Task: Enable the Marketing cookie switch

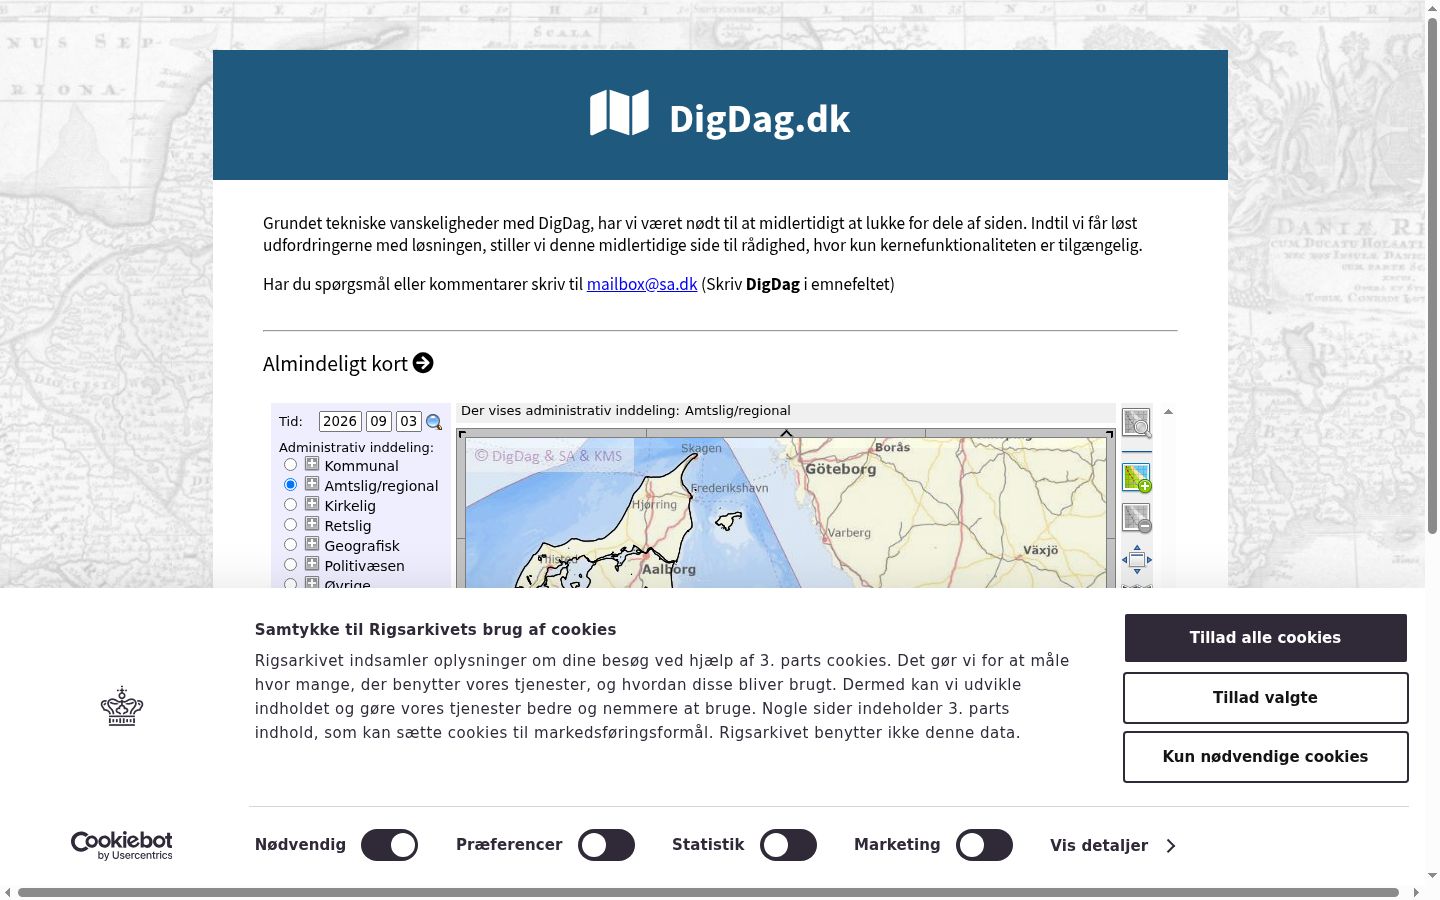Action: coord(984,845)
